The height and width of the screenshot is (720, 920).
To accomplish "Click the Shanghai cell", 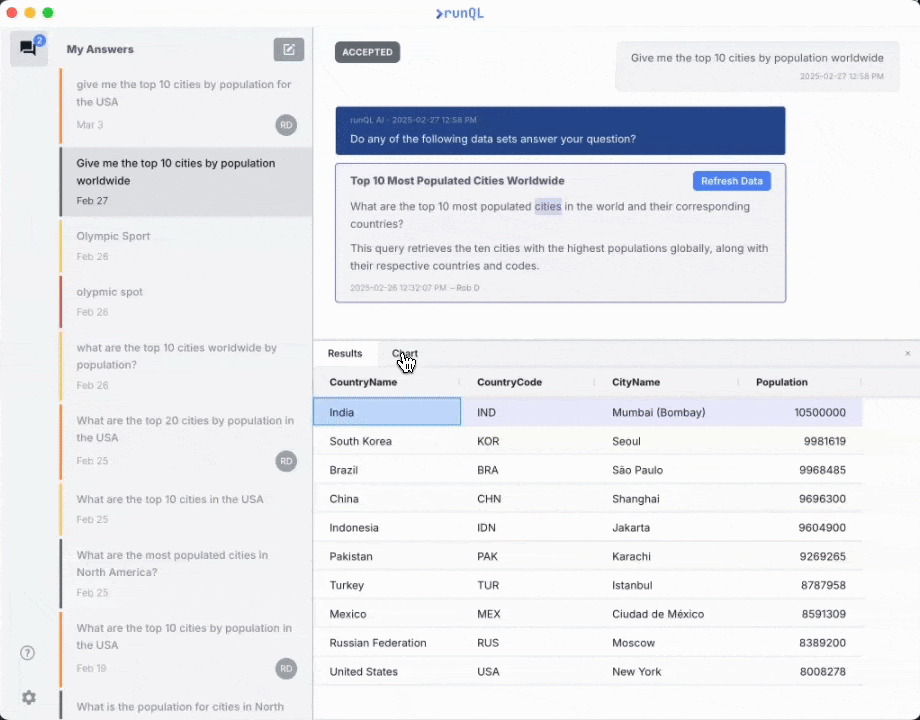I will 669,499.
